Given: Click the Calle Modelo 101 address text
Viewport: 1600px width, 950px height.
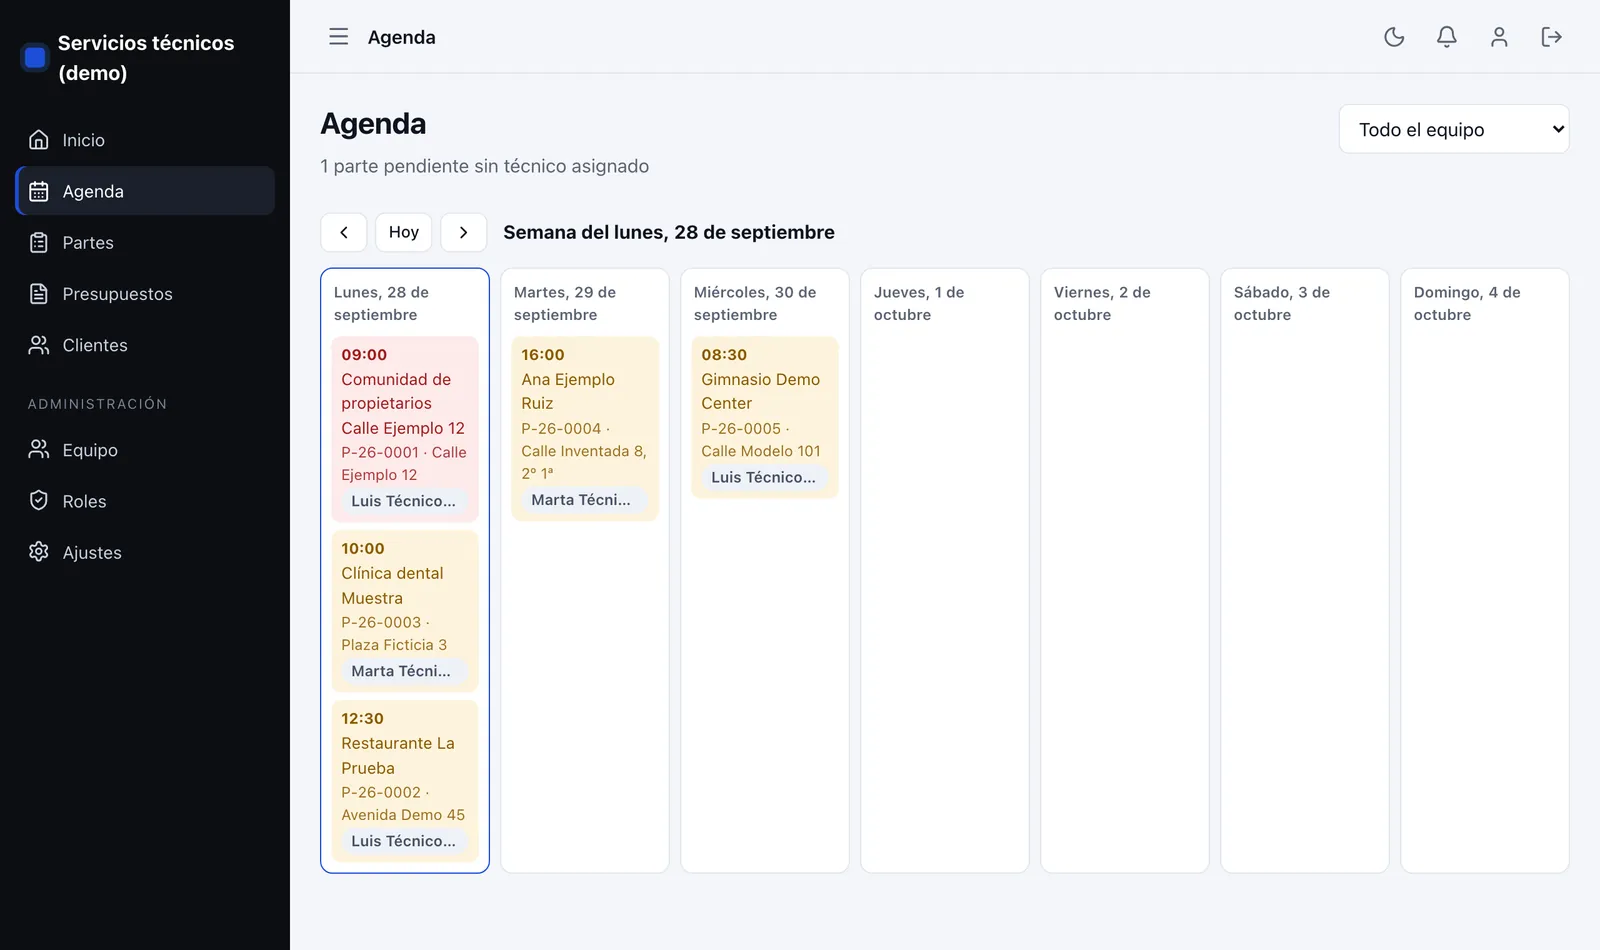Looking at the screenshot, I should click(x=761, y=451).
